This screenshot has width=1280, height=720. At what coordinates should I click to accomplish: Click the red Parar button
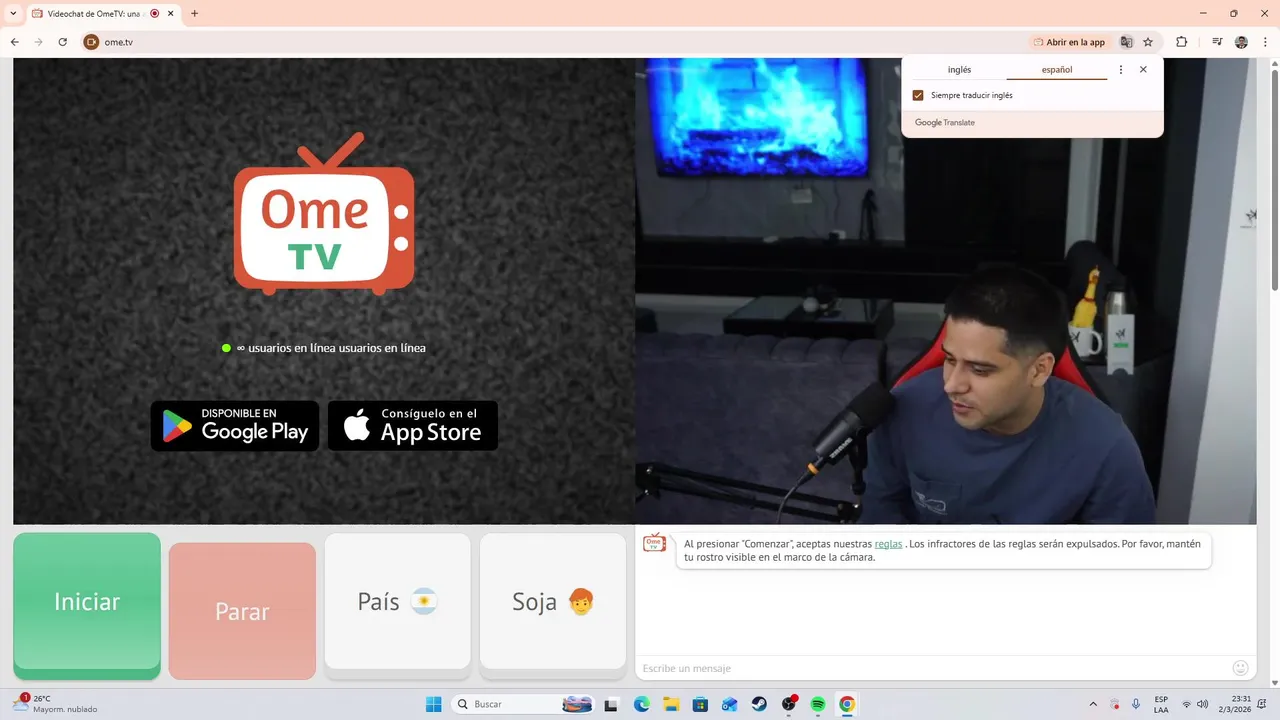point(242,611)
